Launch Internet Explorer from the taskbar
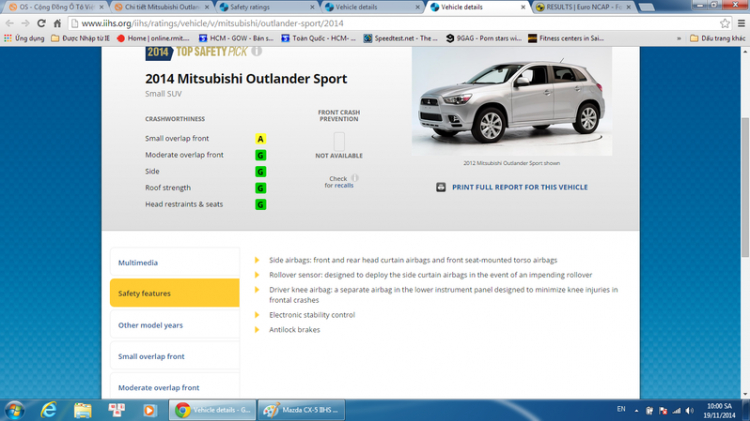This screenshot has width=750, height=421. (x=49, y=410)
